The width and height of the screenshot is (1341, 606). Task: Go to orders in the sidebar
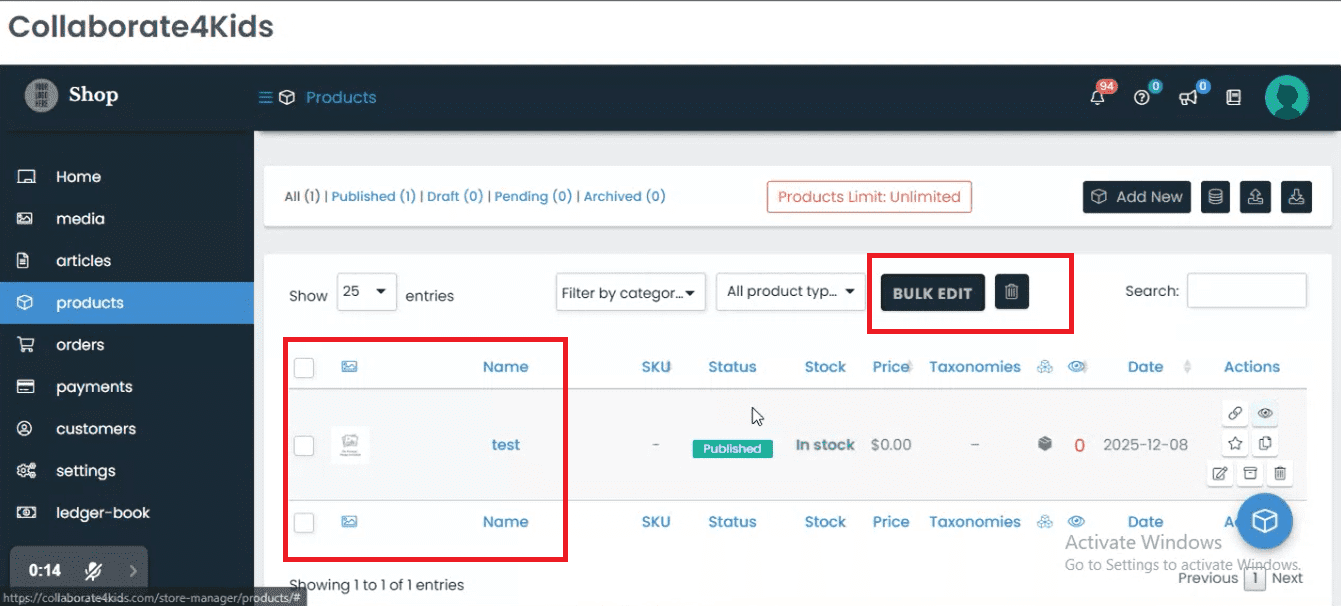pyautogui.click(x=80, y=345)
